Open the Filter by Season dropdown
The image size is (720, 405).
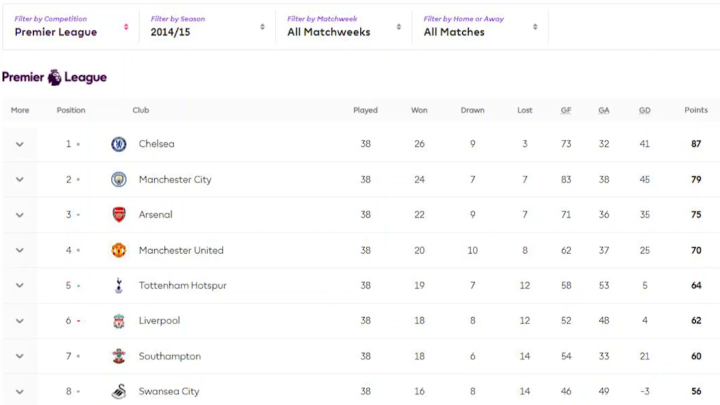(x=207, y=26)
